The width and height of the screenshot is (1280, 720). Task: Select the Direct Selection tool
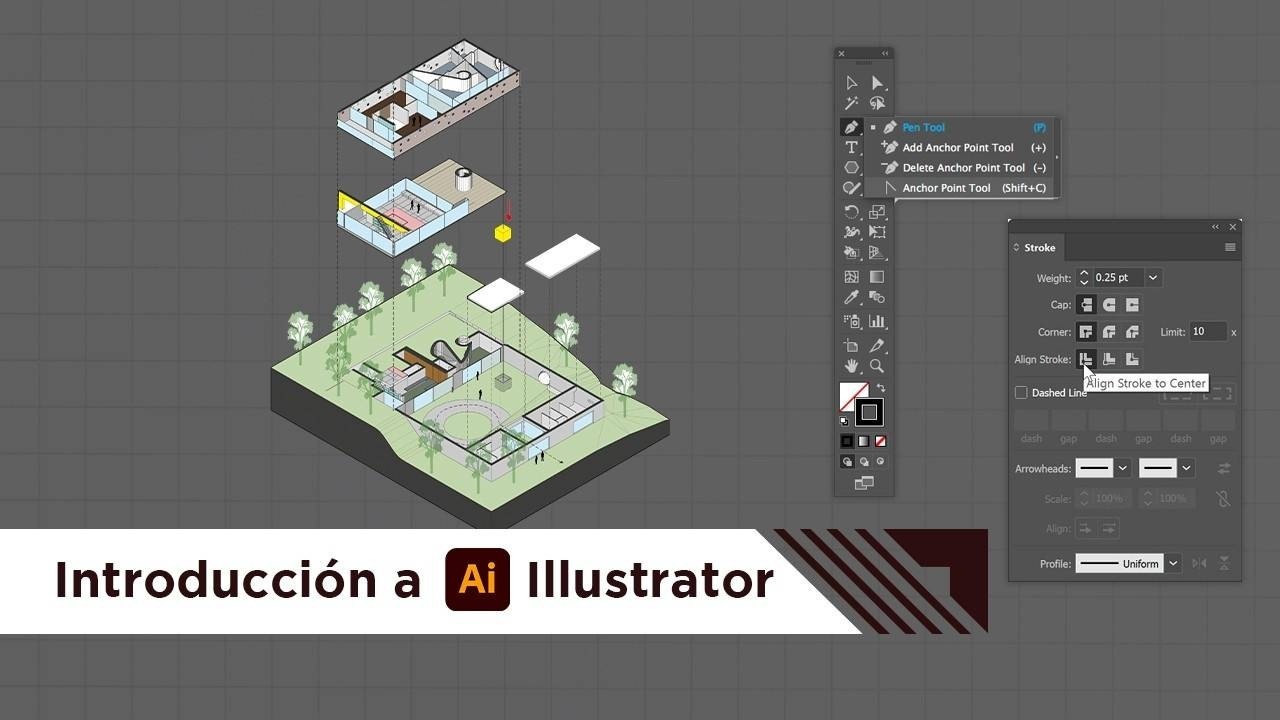[877, 83]
